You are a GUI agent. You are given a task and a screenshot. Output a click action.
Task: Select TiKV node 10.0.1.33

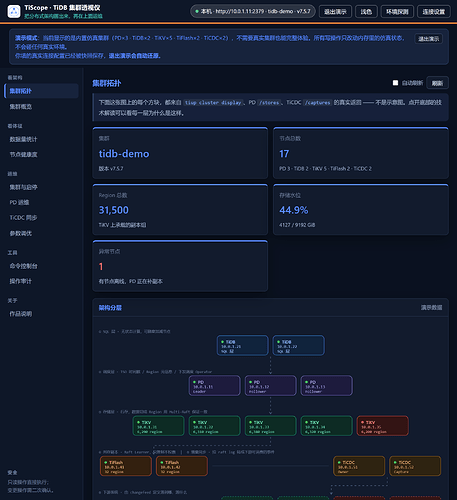pyautogui.click(x=271, y=426)
